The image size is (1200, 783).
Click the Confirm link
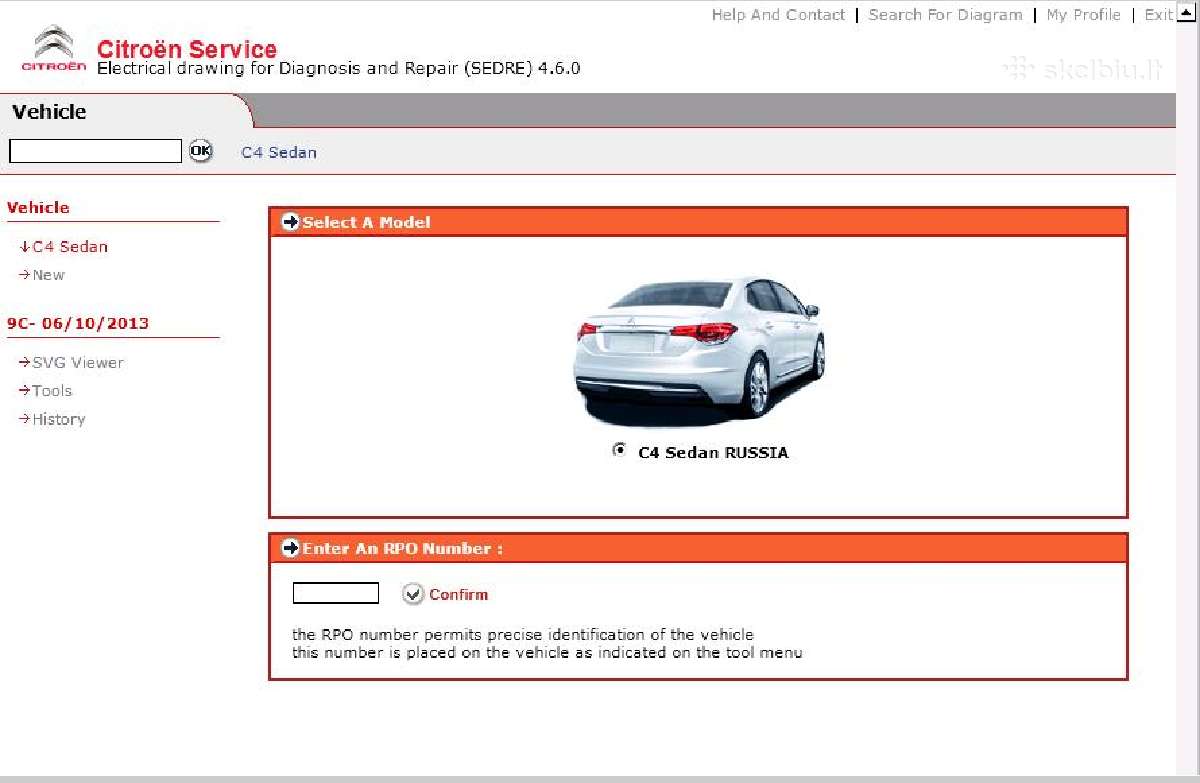[458, 594]
